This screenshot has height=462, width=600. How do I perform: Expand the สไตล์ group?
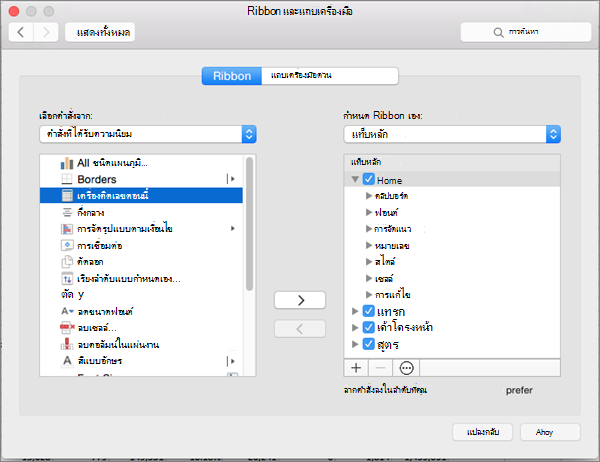pos(369,261)
